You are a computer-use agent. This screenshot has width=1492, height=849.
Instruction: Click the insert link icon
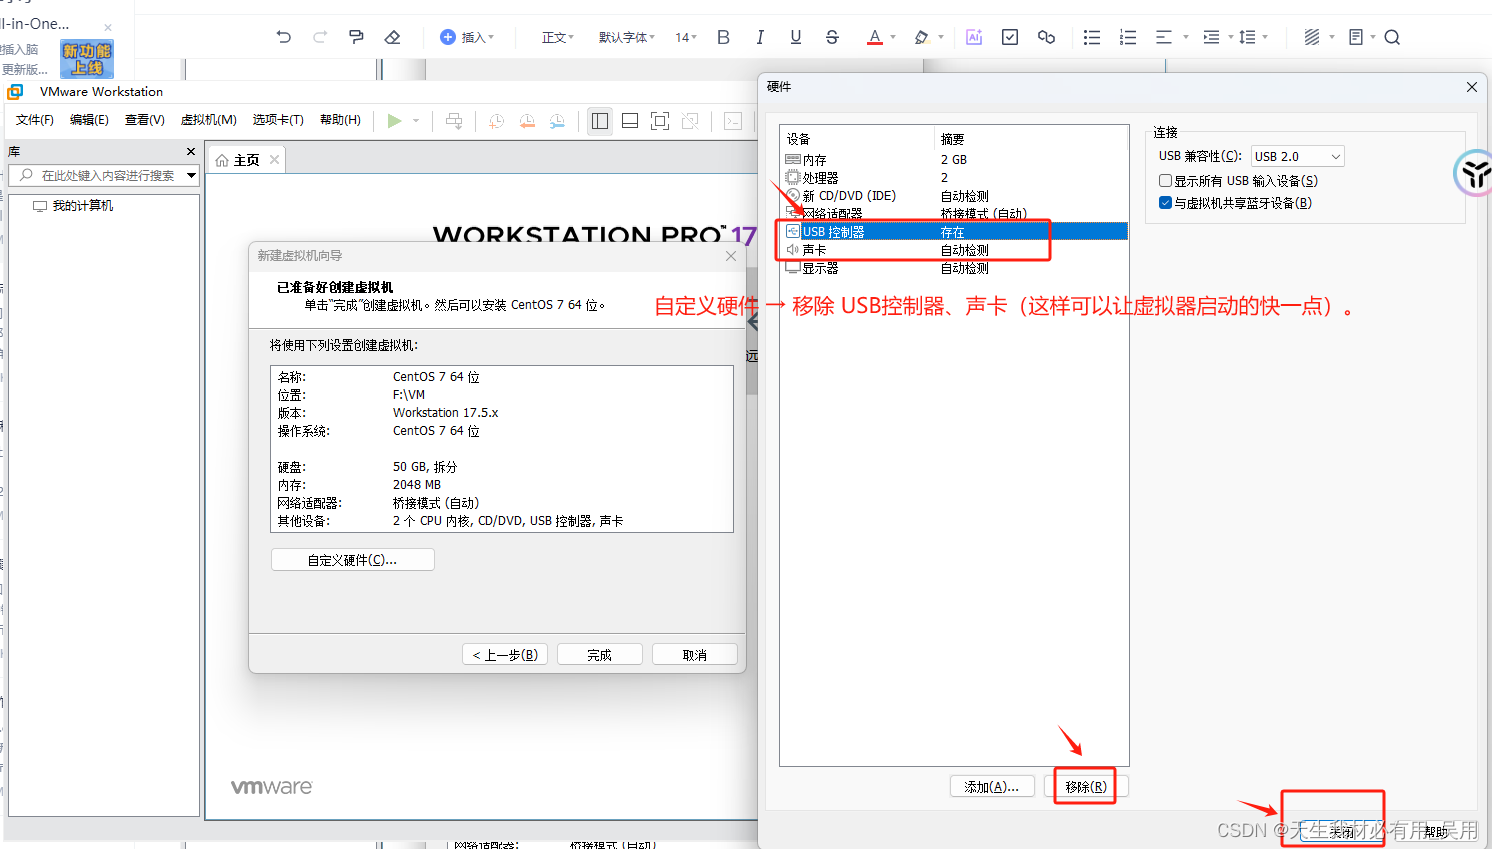[1046, 37]
